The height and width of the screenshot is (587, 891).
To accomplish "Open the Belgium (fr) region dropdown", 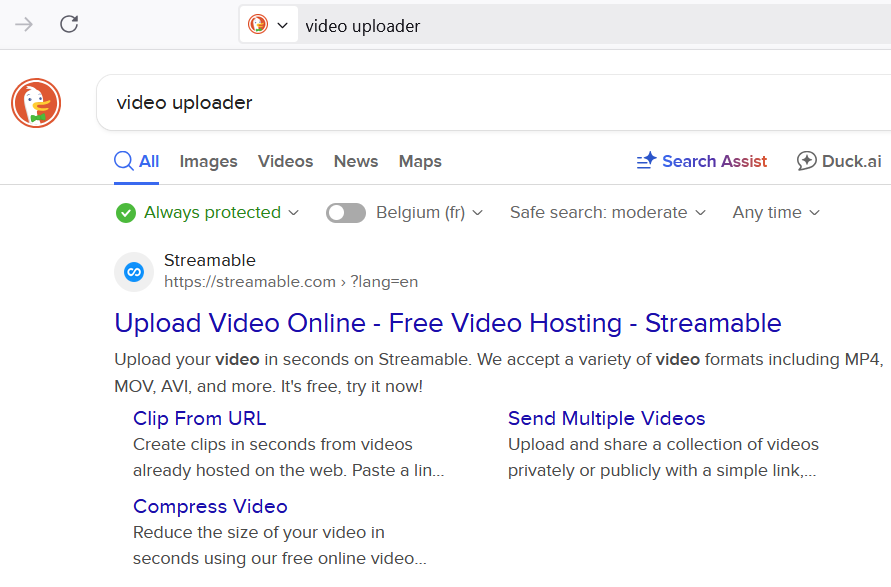I will tap(429, 213).
